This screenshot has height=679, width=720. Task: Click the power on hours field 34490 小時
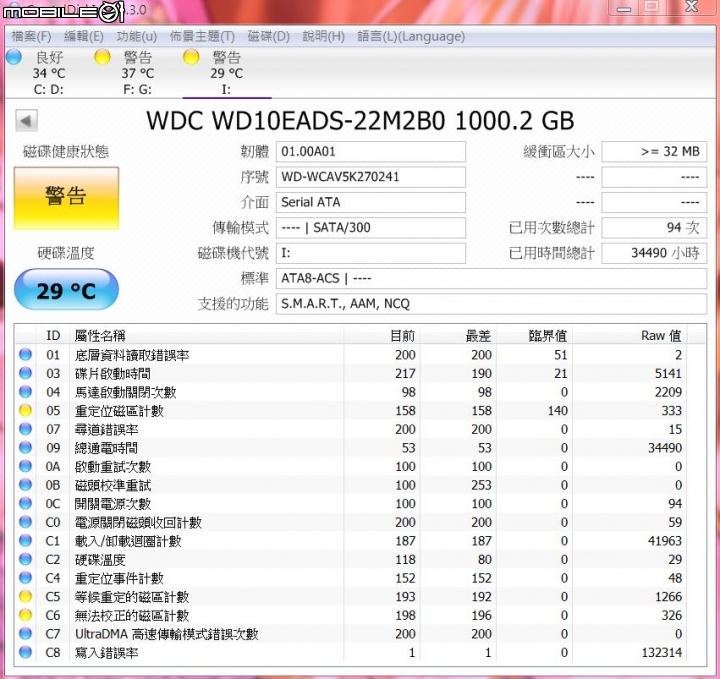point(654,253)
